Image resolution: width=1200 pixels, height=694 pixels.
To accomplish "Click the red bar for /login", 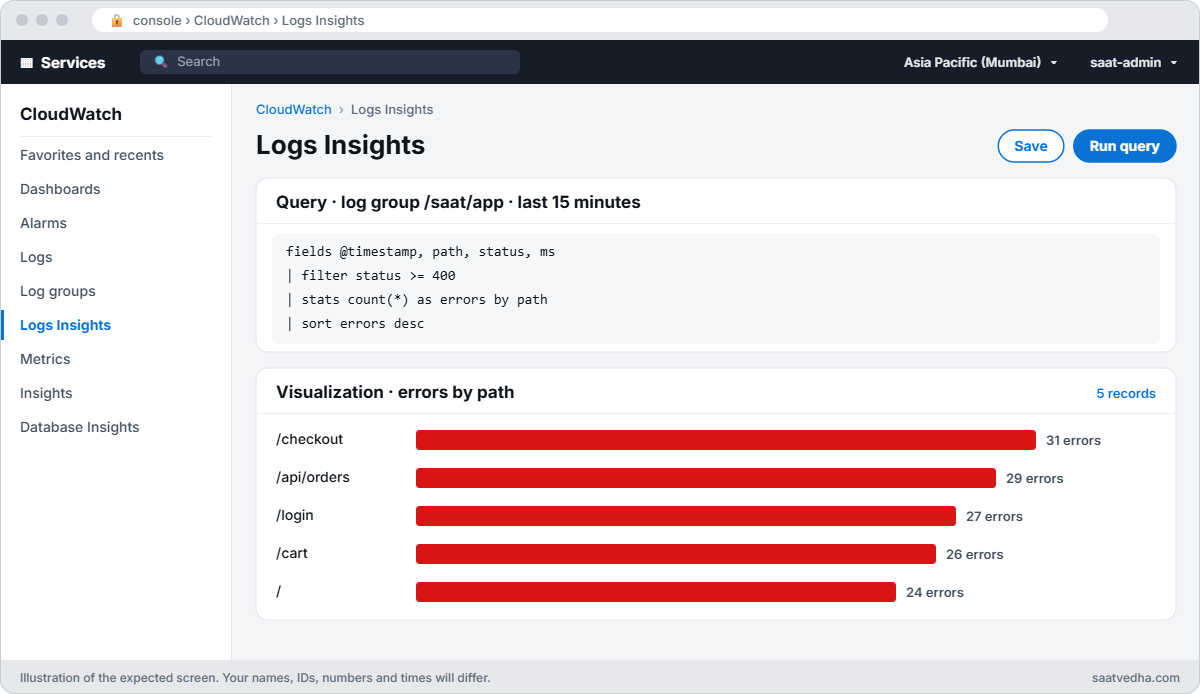I will 686,516.
